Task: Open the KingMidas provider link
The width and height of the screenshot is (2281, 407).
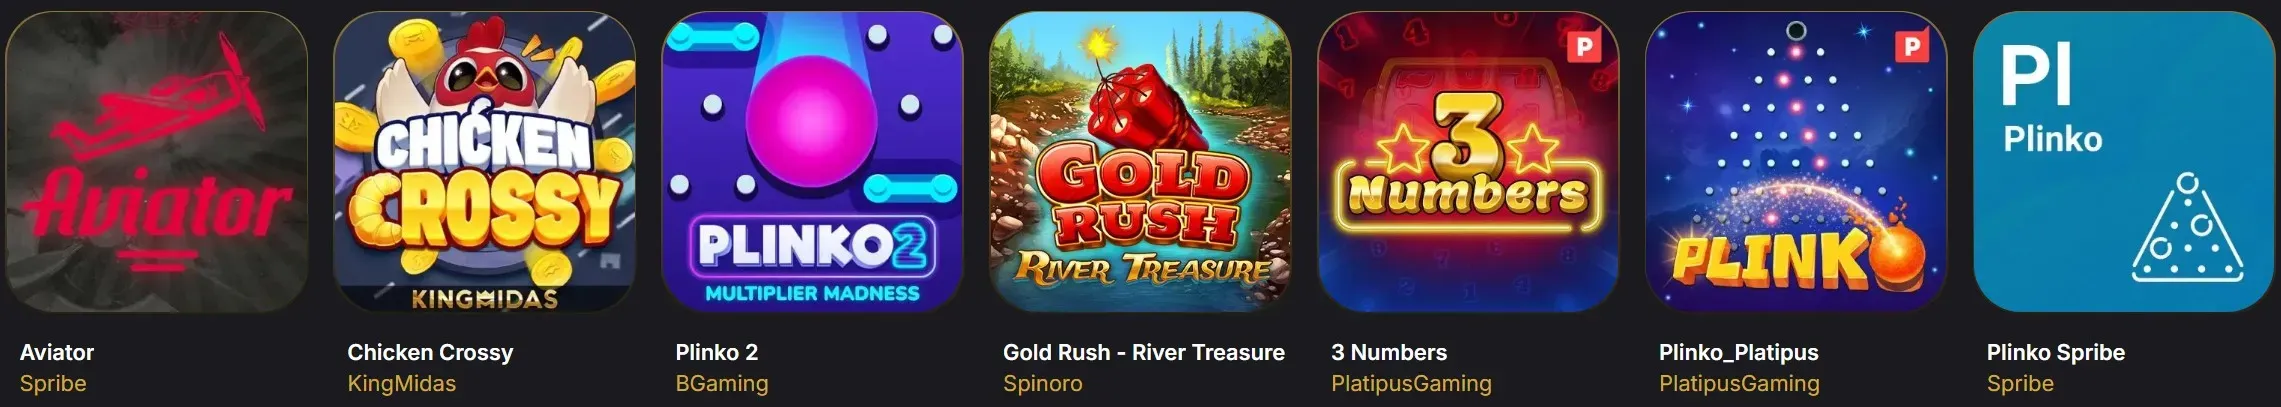Action: (401, 383)
